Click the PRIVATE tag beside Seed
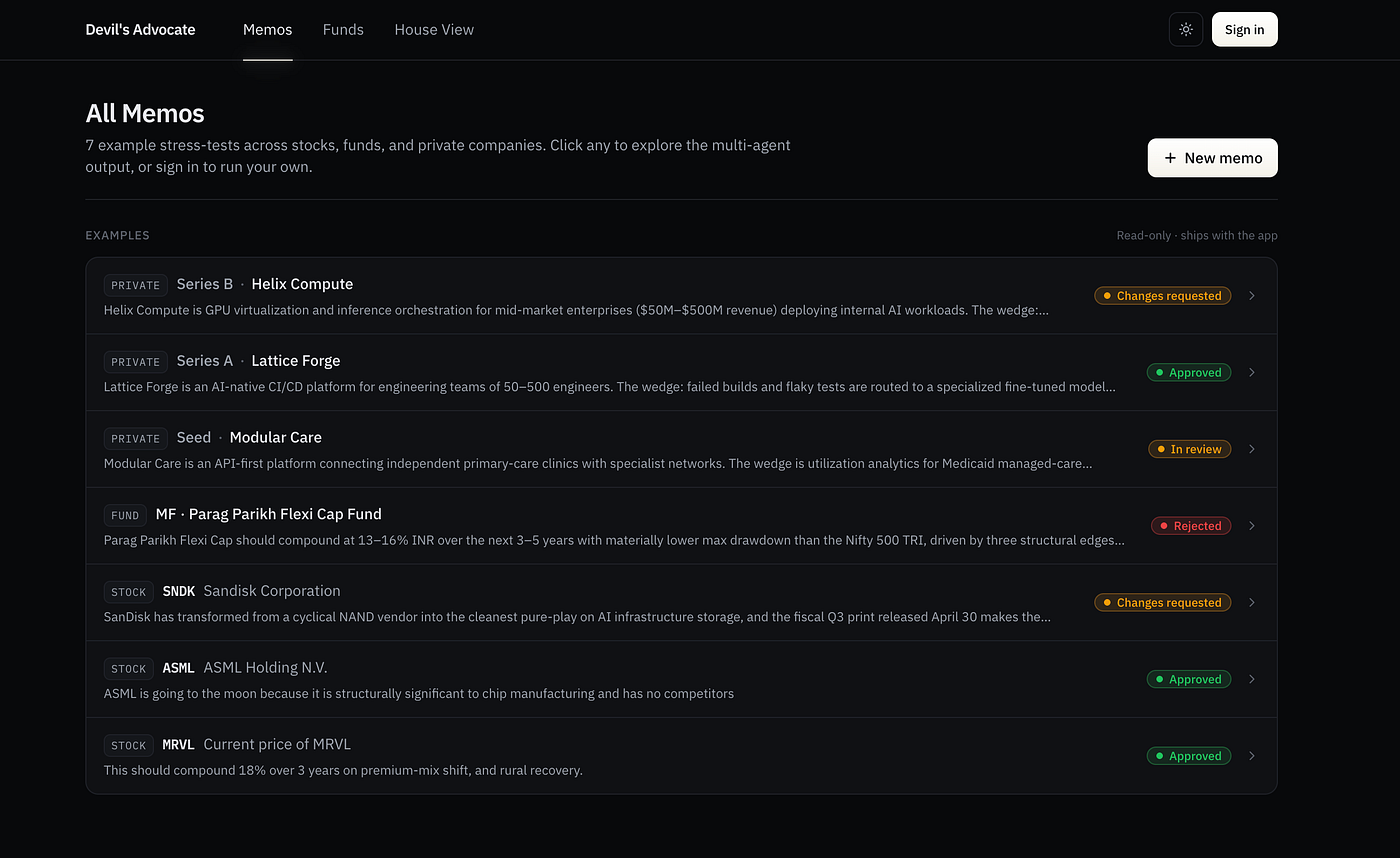 coord(136,438)
